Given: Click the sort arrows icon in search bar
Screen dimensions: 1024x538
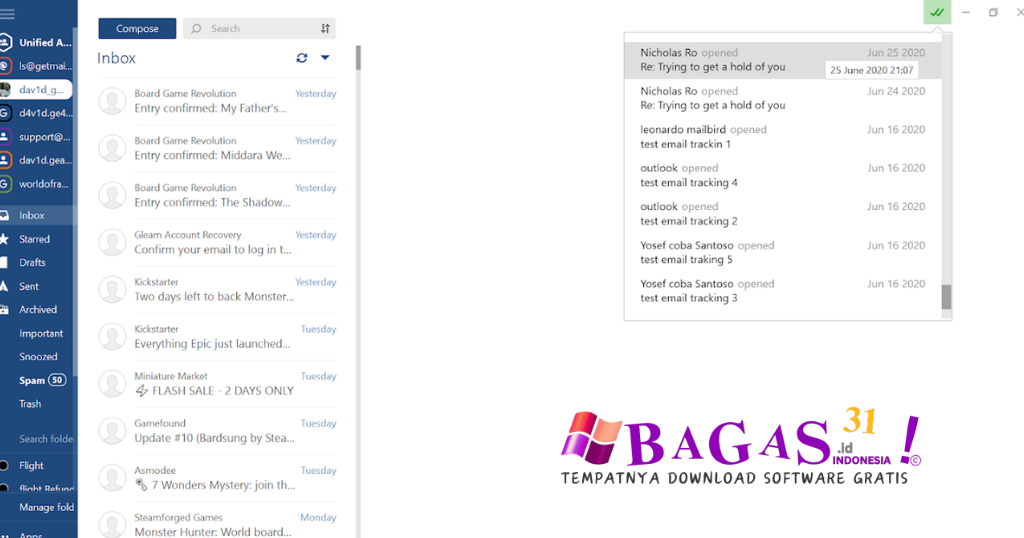Looking at the screenshot, I should 325,29.
